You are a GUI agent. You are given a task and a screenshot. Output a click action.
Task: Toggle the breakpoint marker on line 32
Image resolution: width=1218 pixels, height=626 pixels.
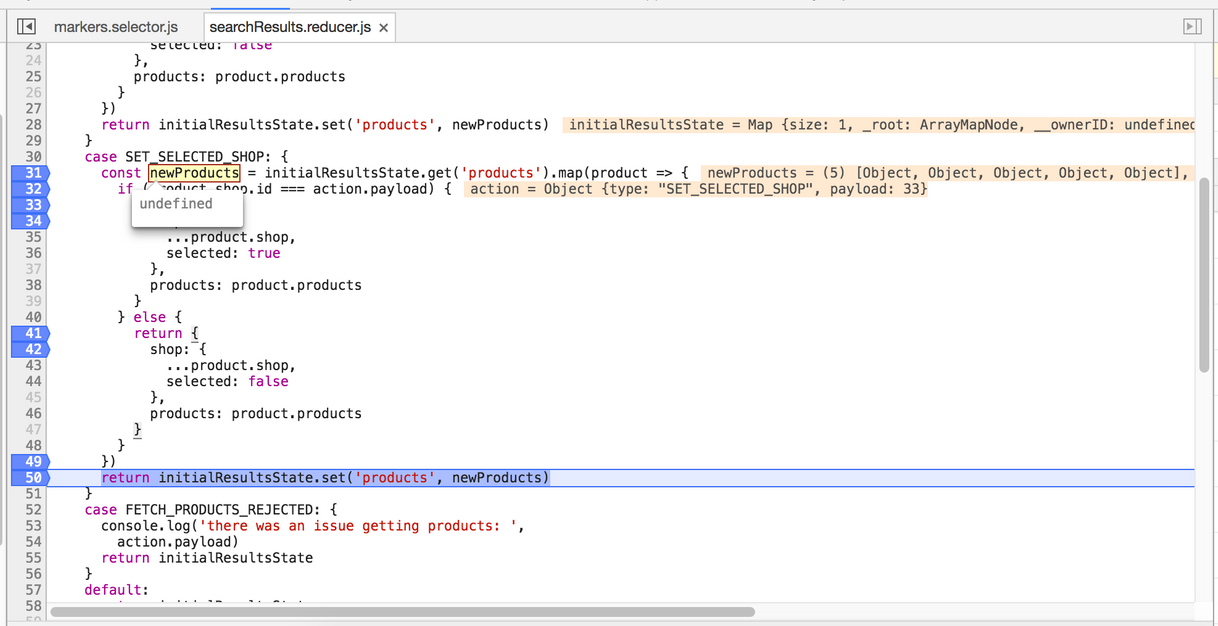point(30,189)
